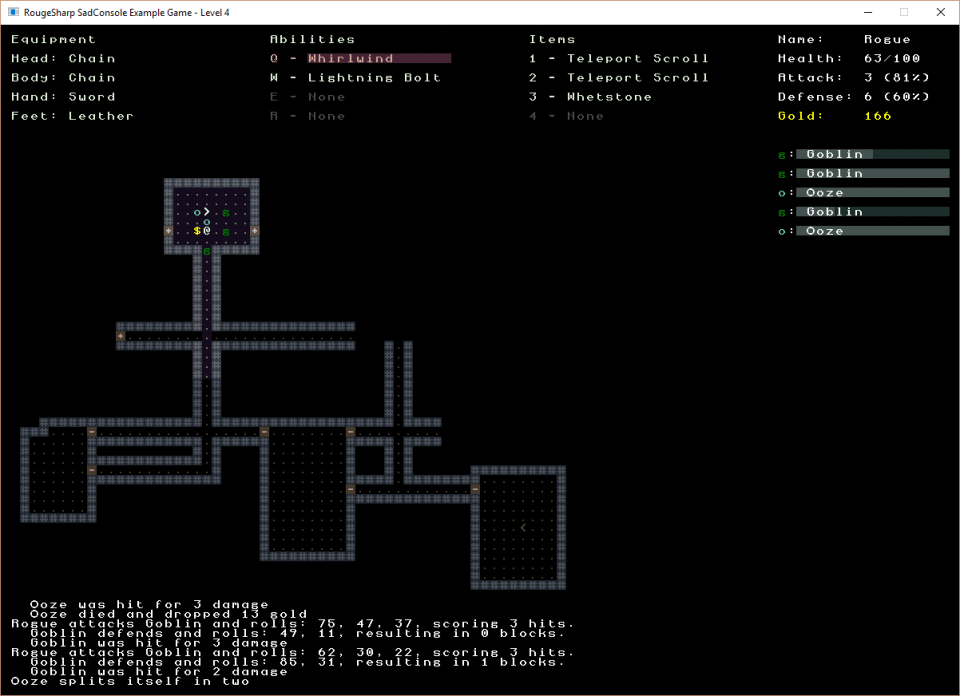Image resolution: width=960 pixels, height=696 pixels.
Task: Click the < stairs up glyph
Action: click(523, 527)
